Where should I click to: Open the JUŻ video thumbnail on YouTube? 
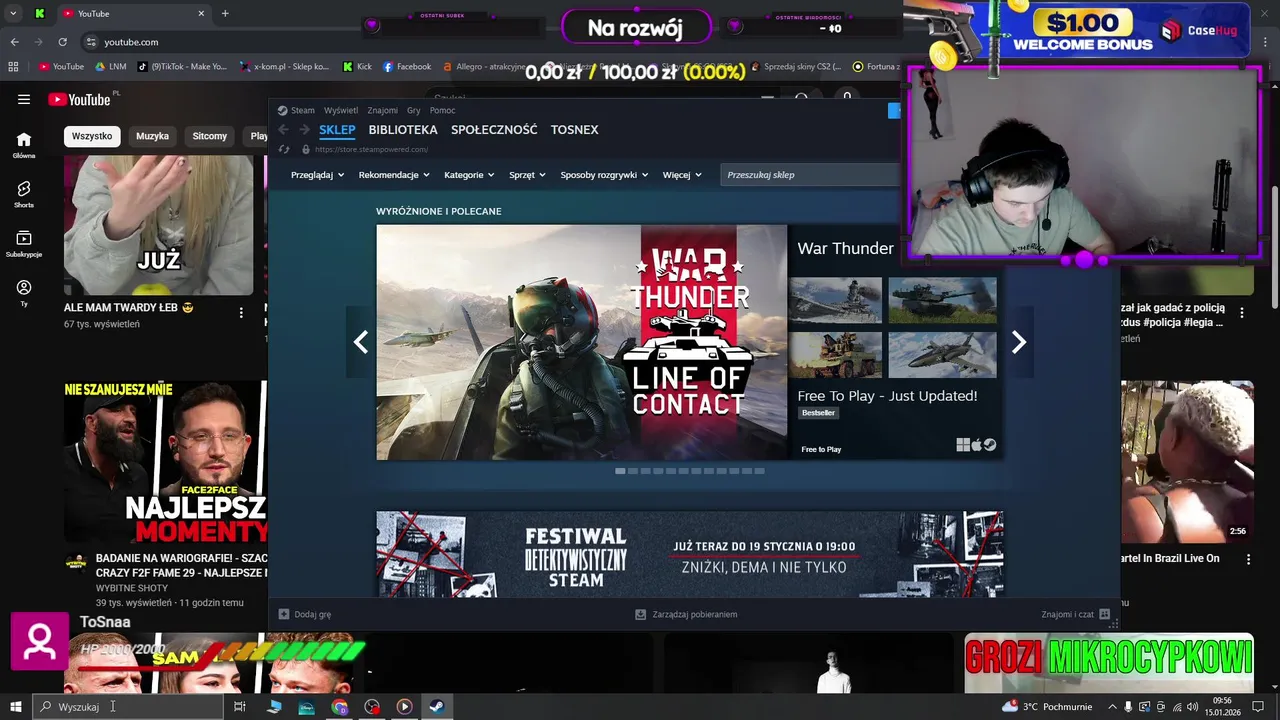(x=159, y=225)
